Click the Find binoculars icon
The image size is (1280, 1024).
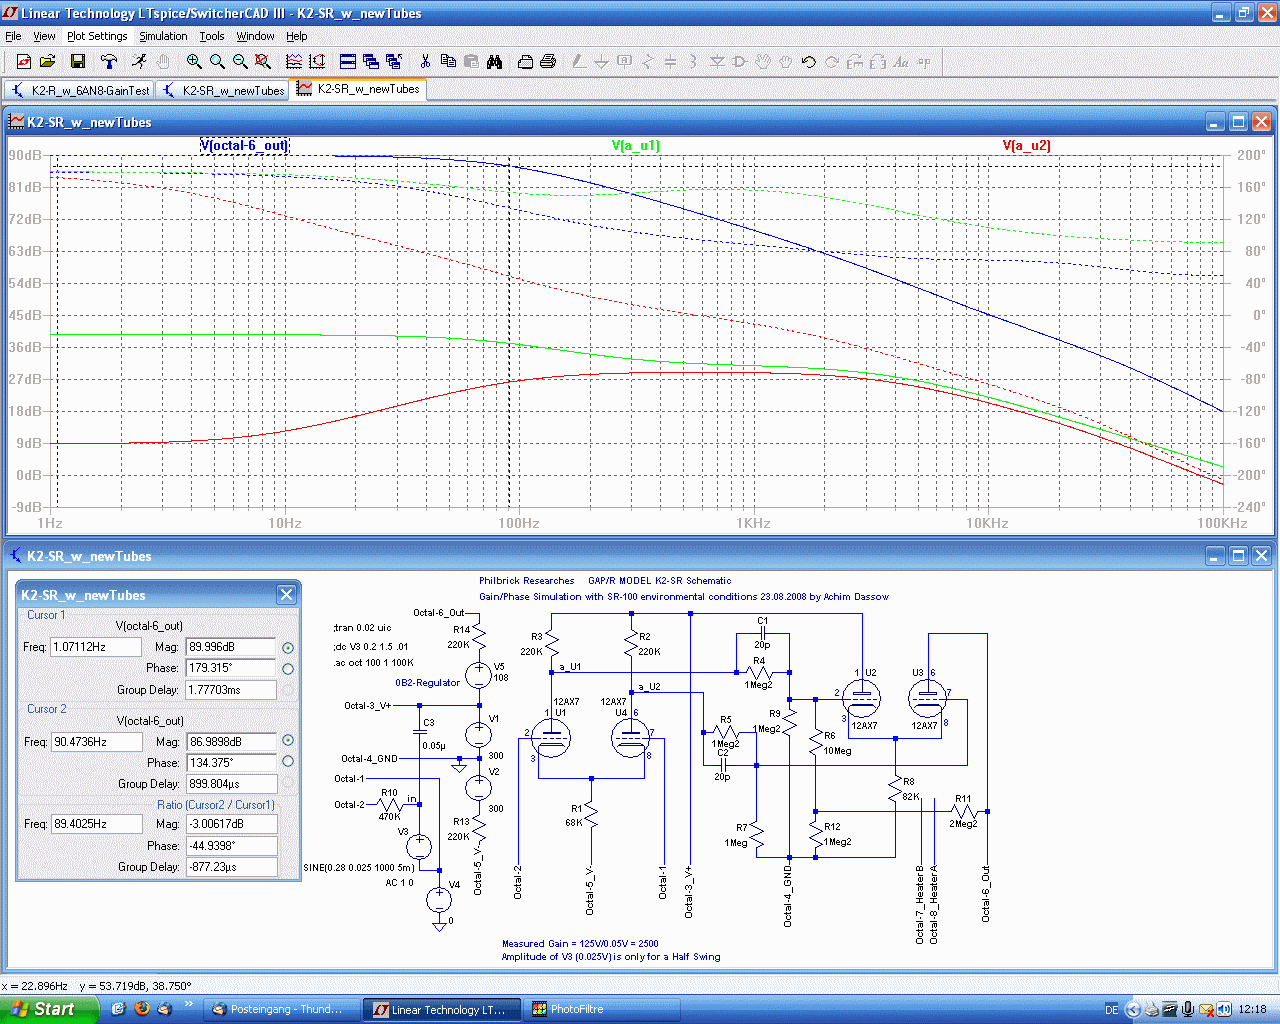(494, 62)
